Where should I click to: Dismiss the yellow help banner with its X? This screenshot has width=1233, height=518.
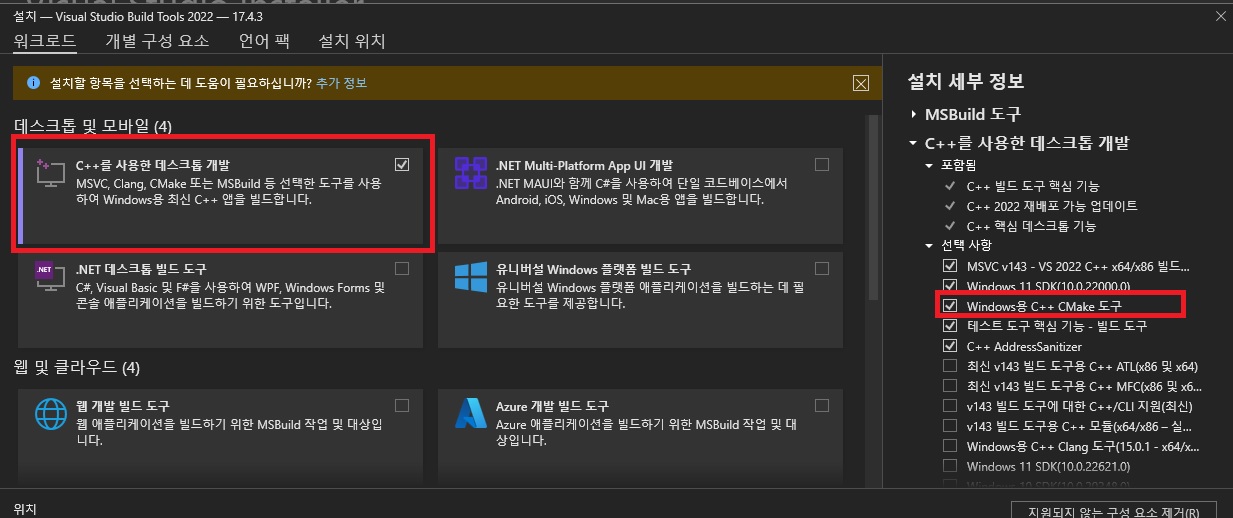pyautogui.click(x=860, y=83)
